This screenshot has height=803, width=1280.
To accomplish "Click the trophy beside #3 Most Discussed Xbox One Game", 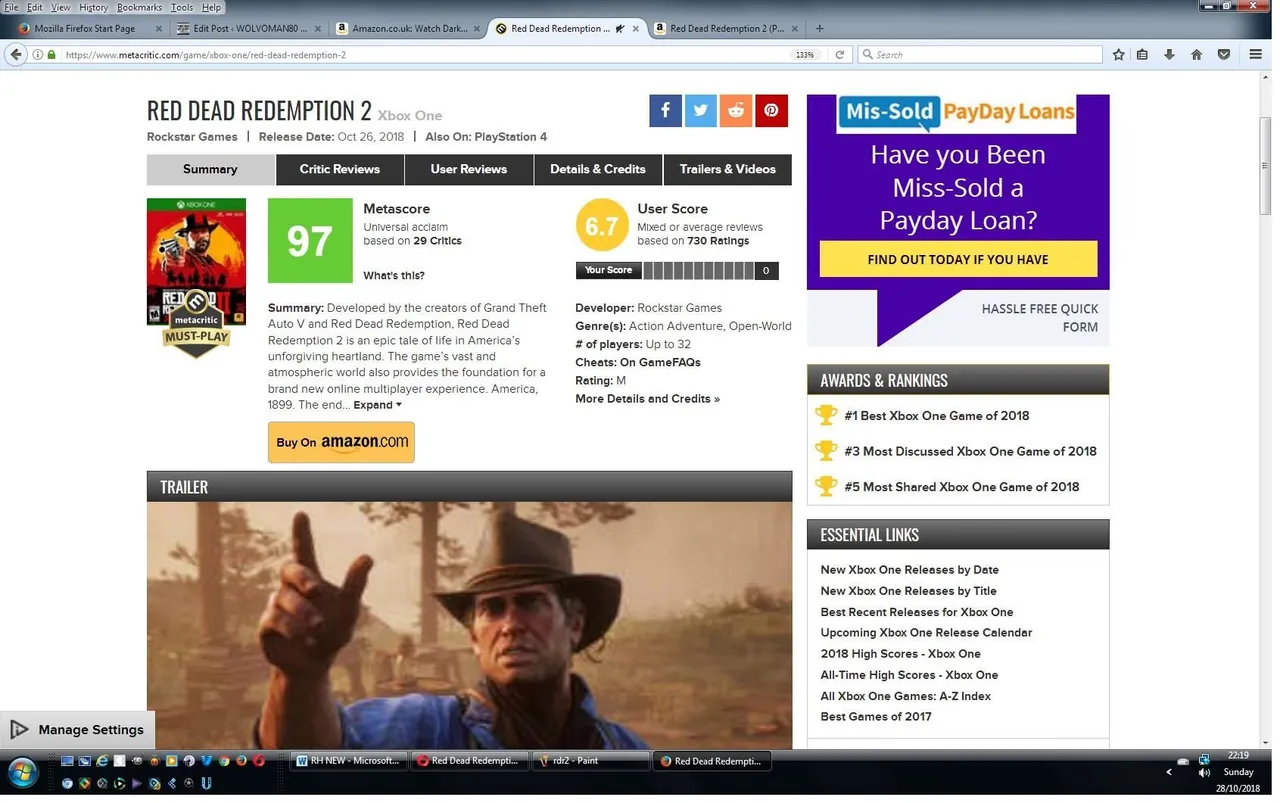I will pos(826,451).
